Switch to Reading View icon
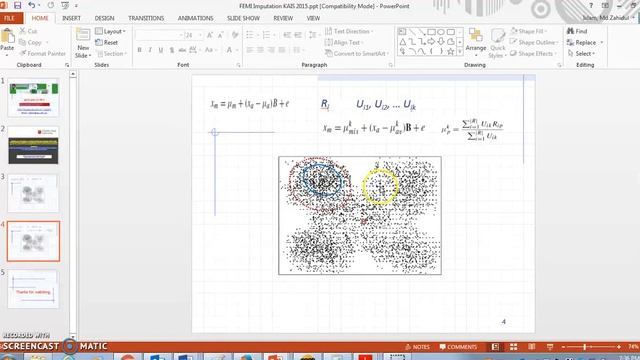This screenshot has height=360, width=640. coord(531,347)
